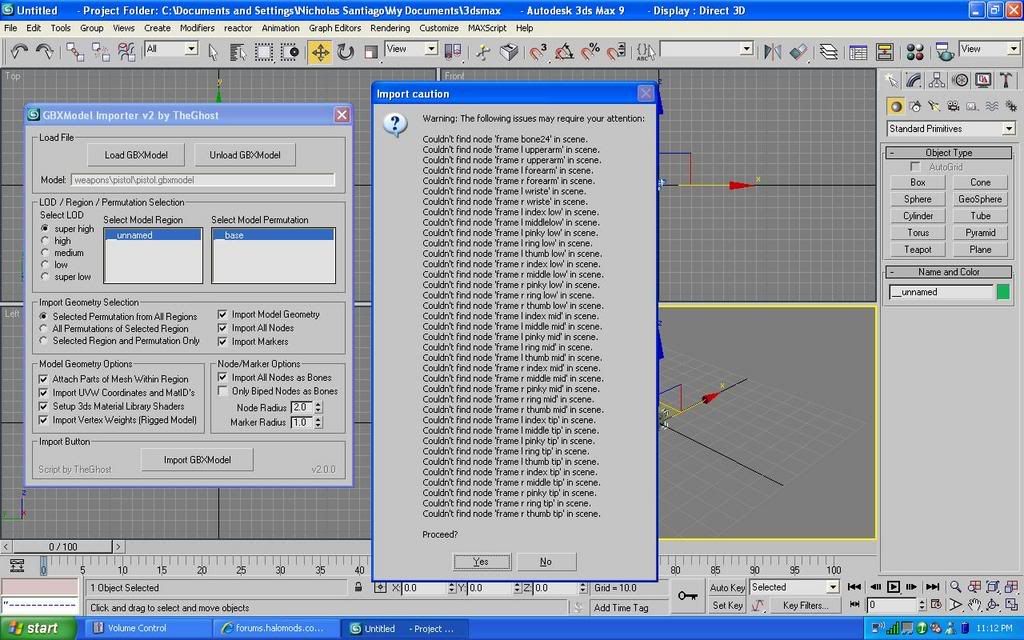Open the Hierarchy command panel
This screenshot has width=1024, height=640.
[937, 80]
